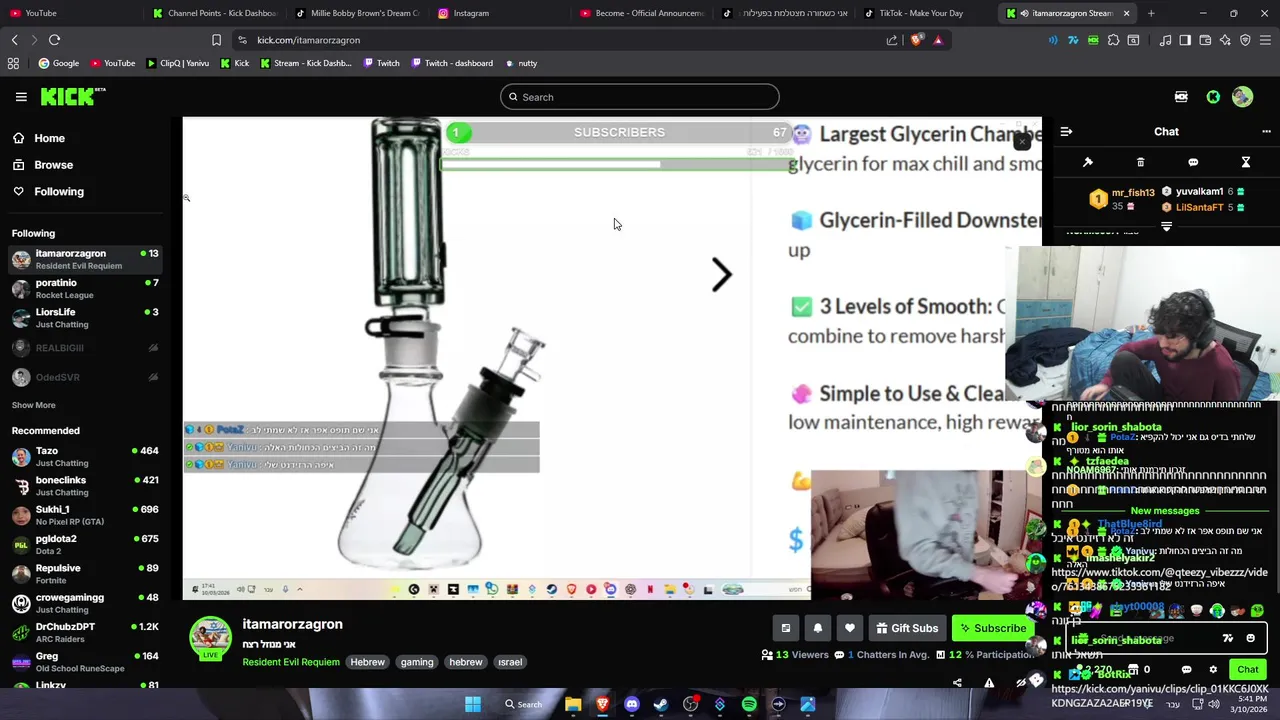Click the heart follow icon under stream
Screen dimensions: 1280x720
point(850,628)
